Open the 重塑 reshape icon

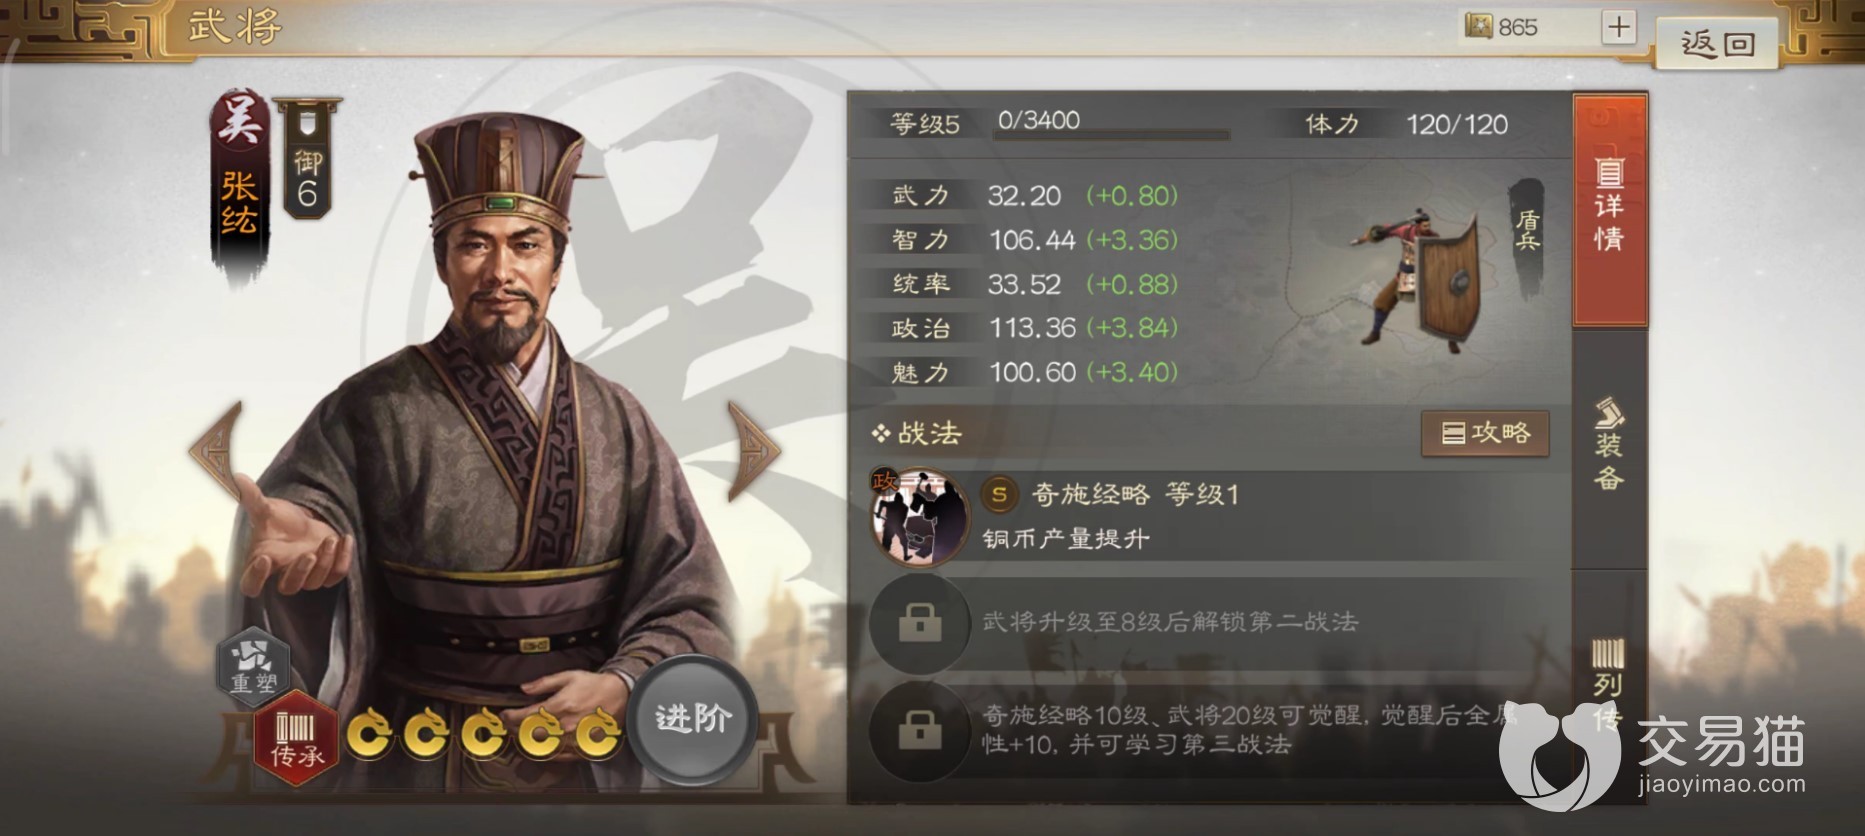point(253,663)
